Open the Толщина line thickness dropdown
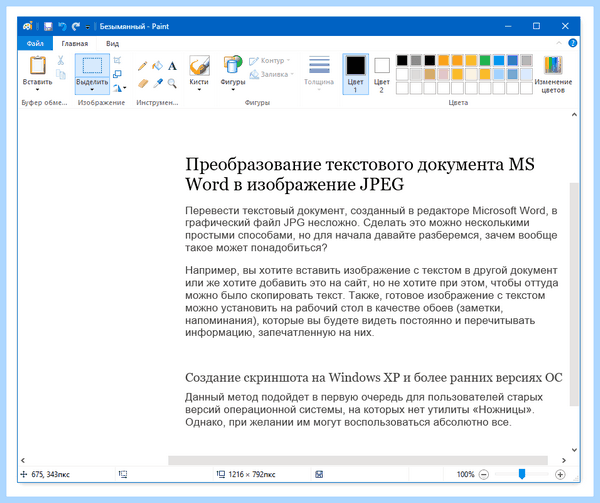 (x=319, y=74)
